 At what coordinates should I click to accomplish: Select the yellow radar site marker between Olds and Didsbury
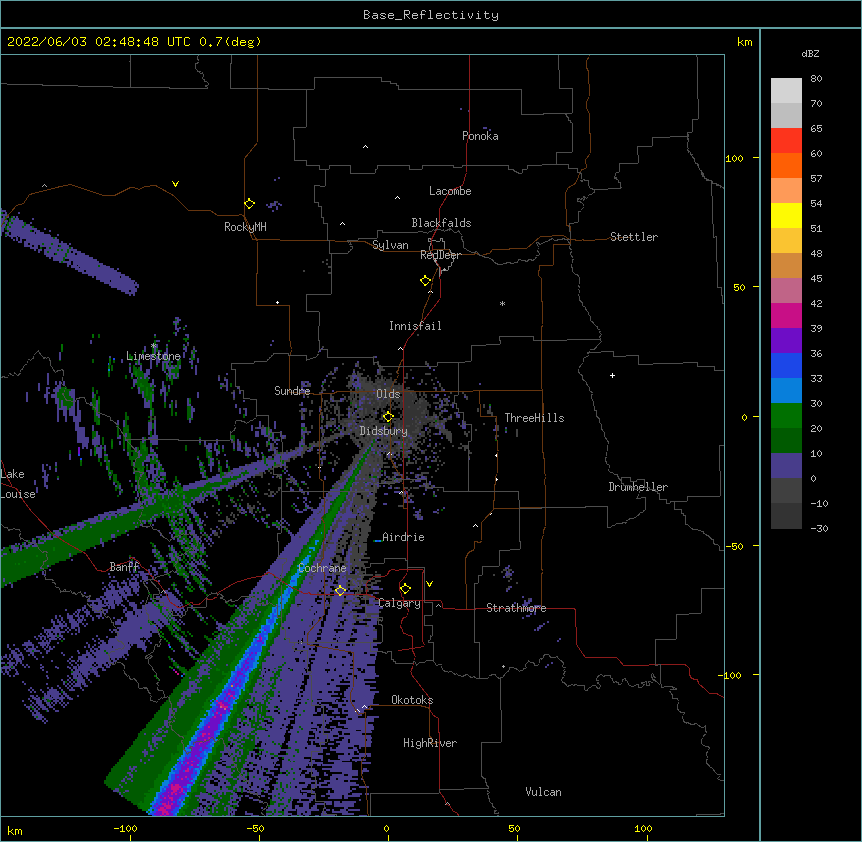388,417
